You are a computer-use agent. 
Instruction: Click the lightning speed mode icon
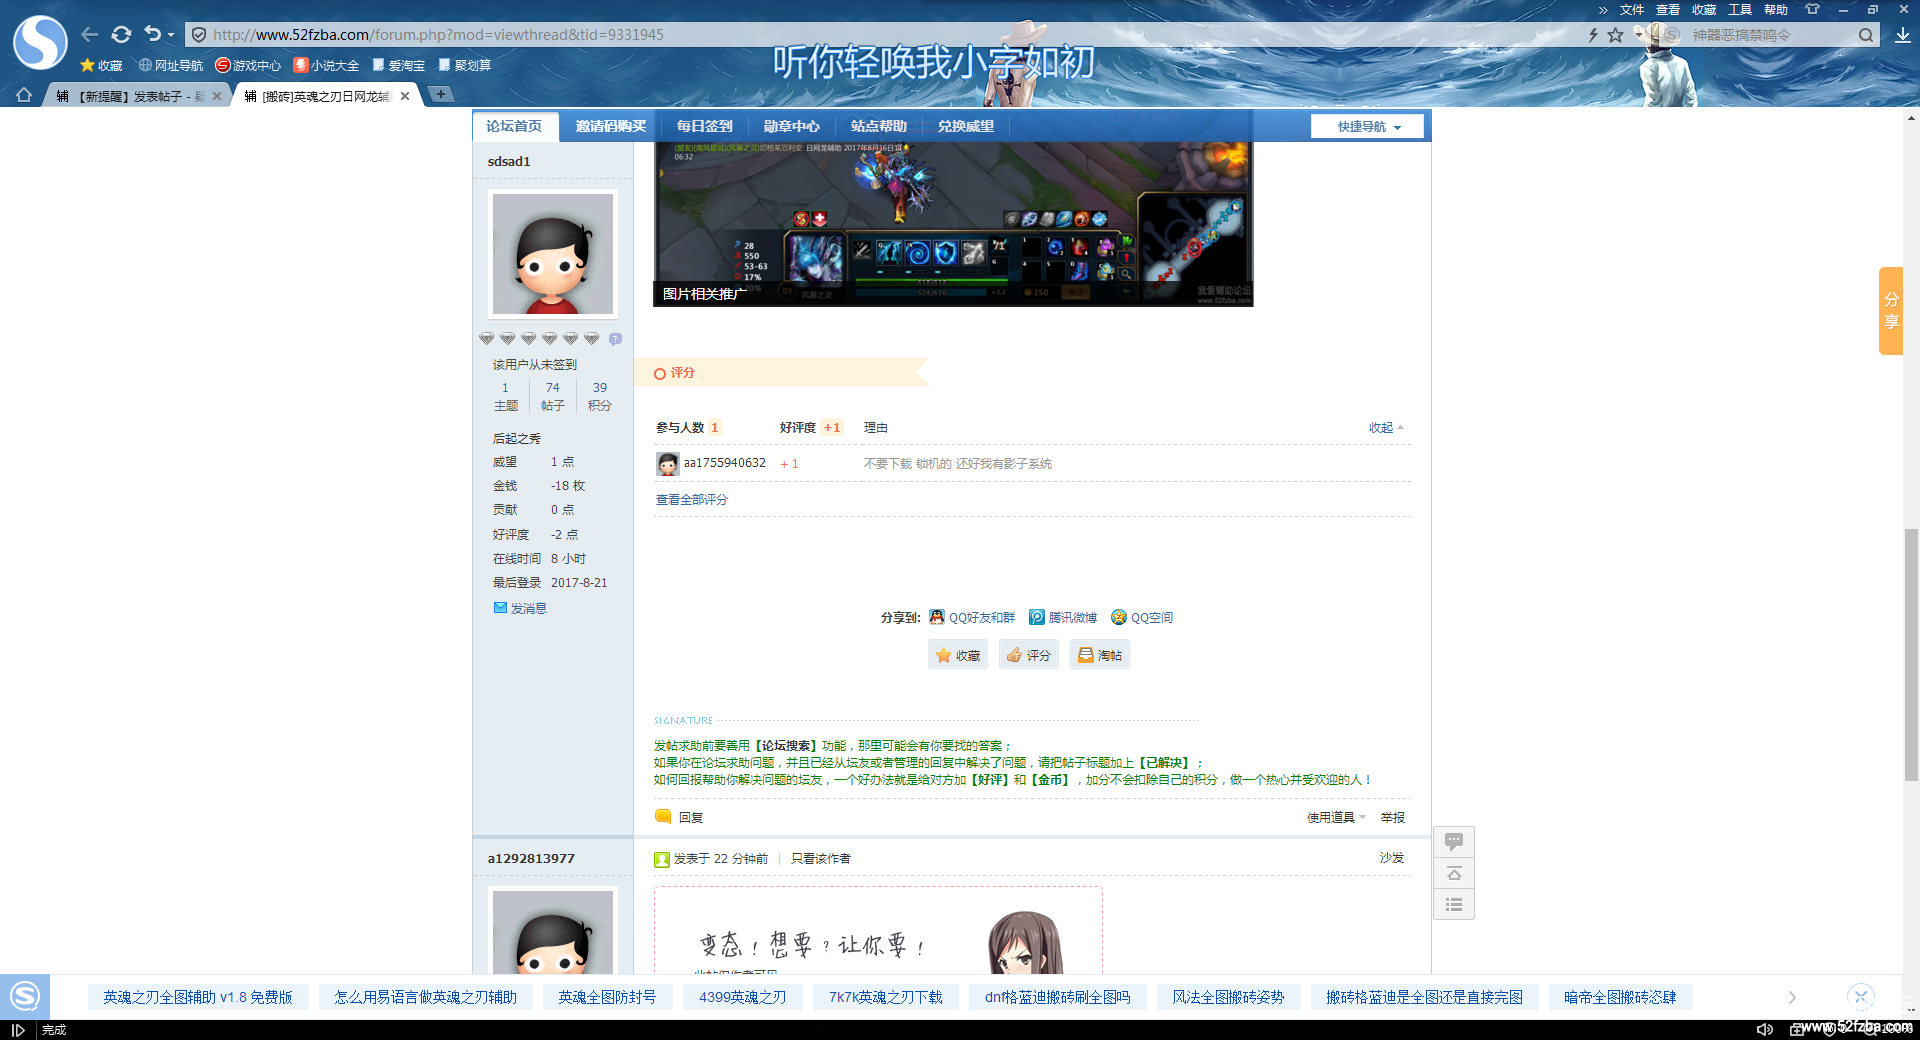click(x=1593, y=35)
